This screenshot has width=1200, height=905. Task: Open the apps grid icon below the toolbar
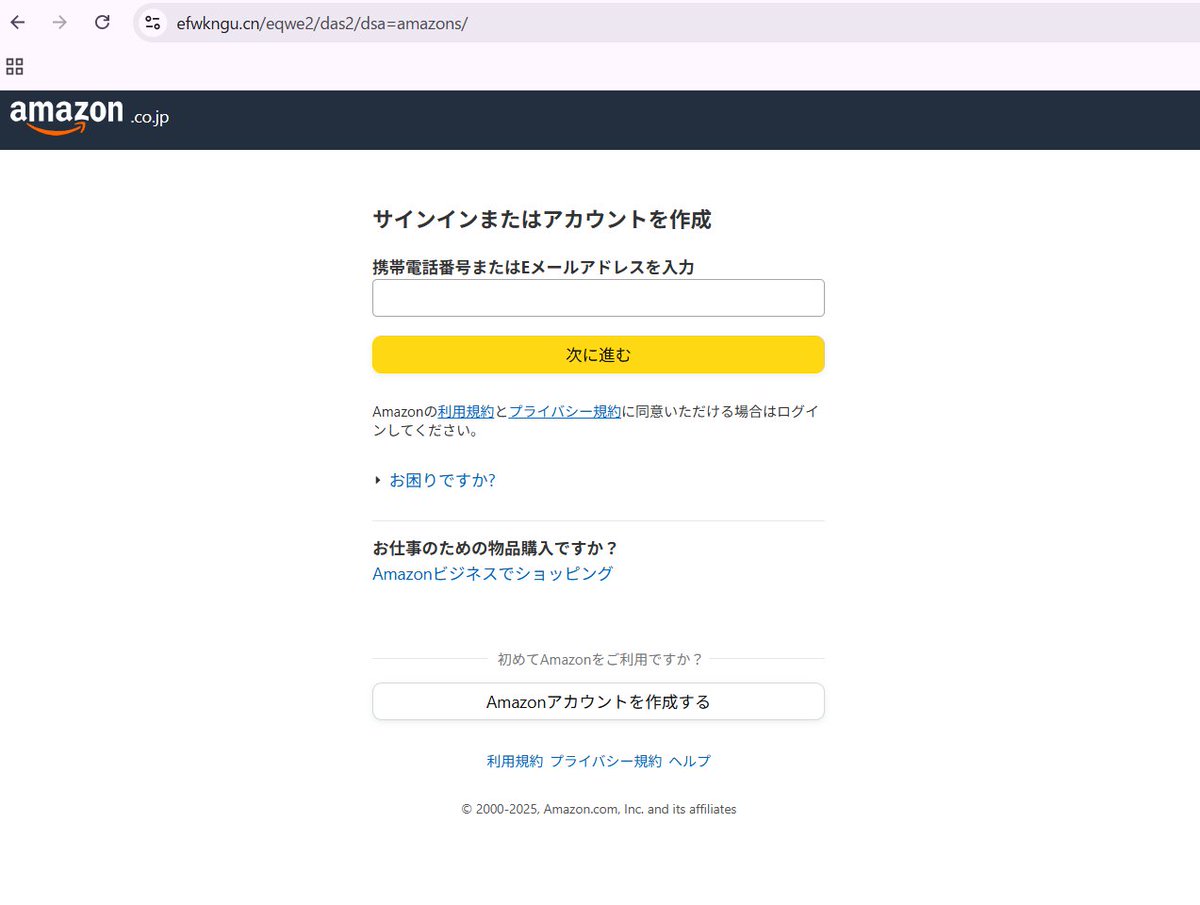tap(14, 66)
